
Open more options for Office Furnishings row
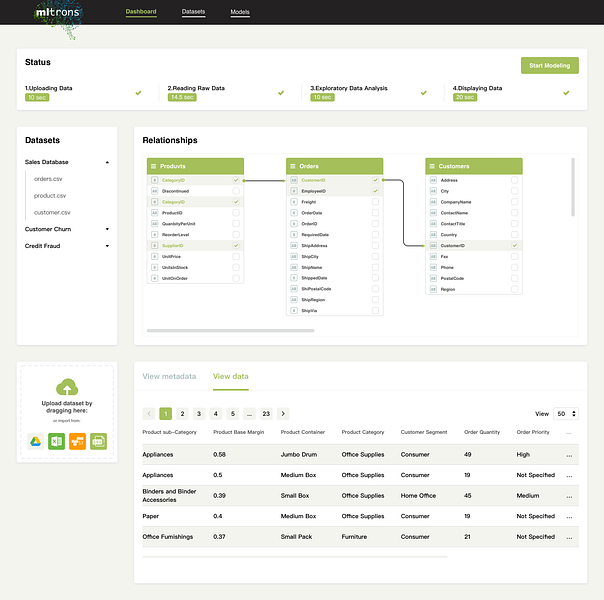569,537
